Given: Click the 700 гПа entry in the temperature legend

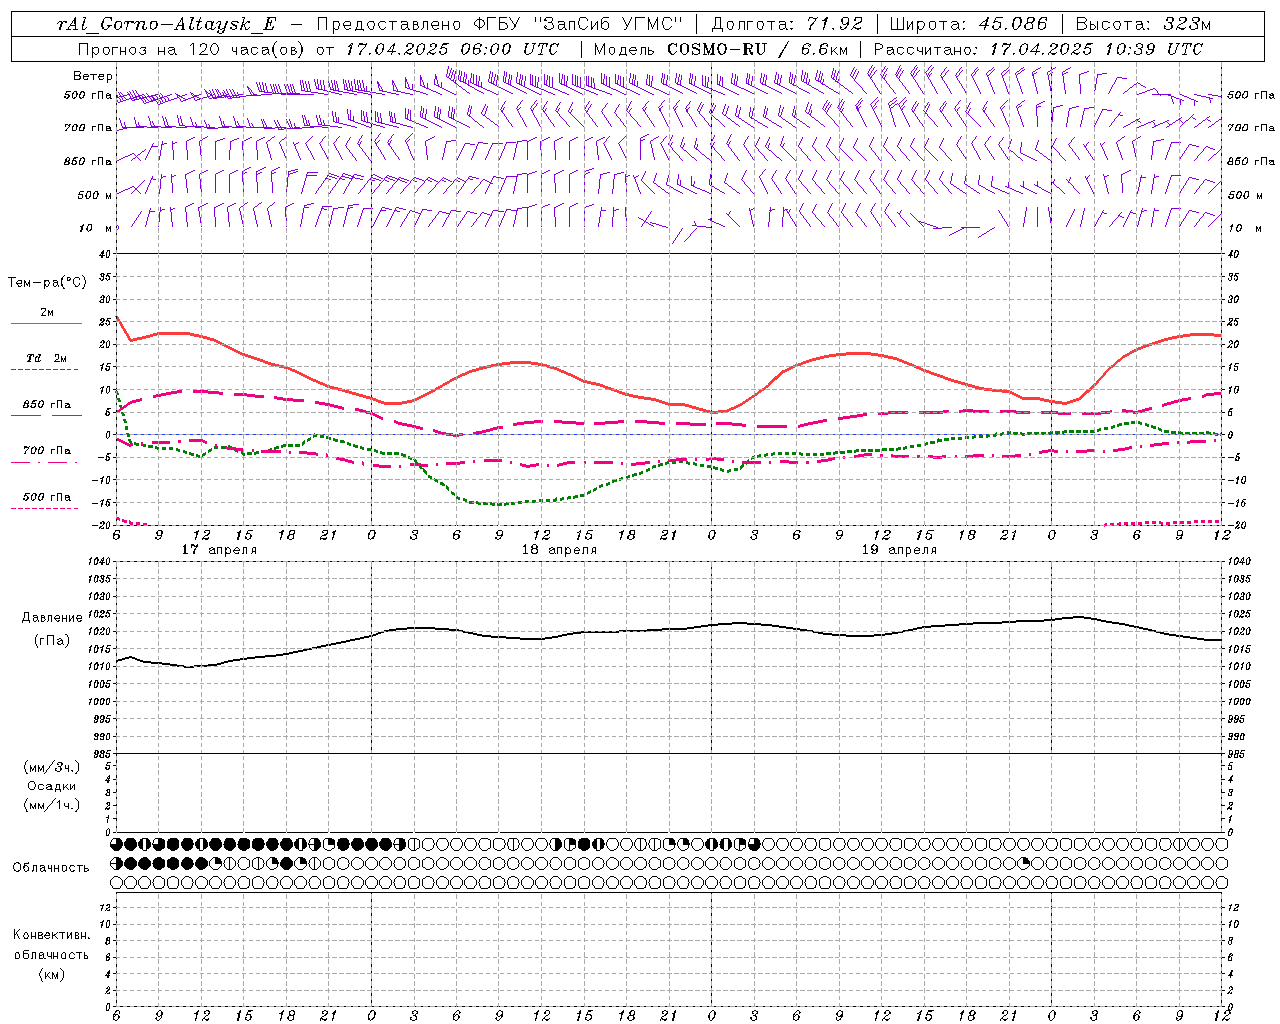Looking at the screenshot, I should (x=47, y=451).
